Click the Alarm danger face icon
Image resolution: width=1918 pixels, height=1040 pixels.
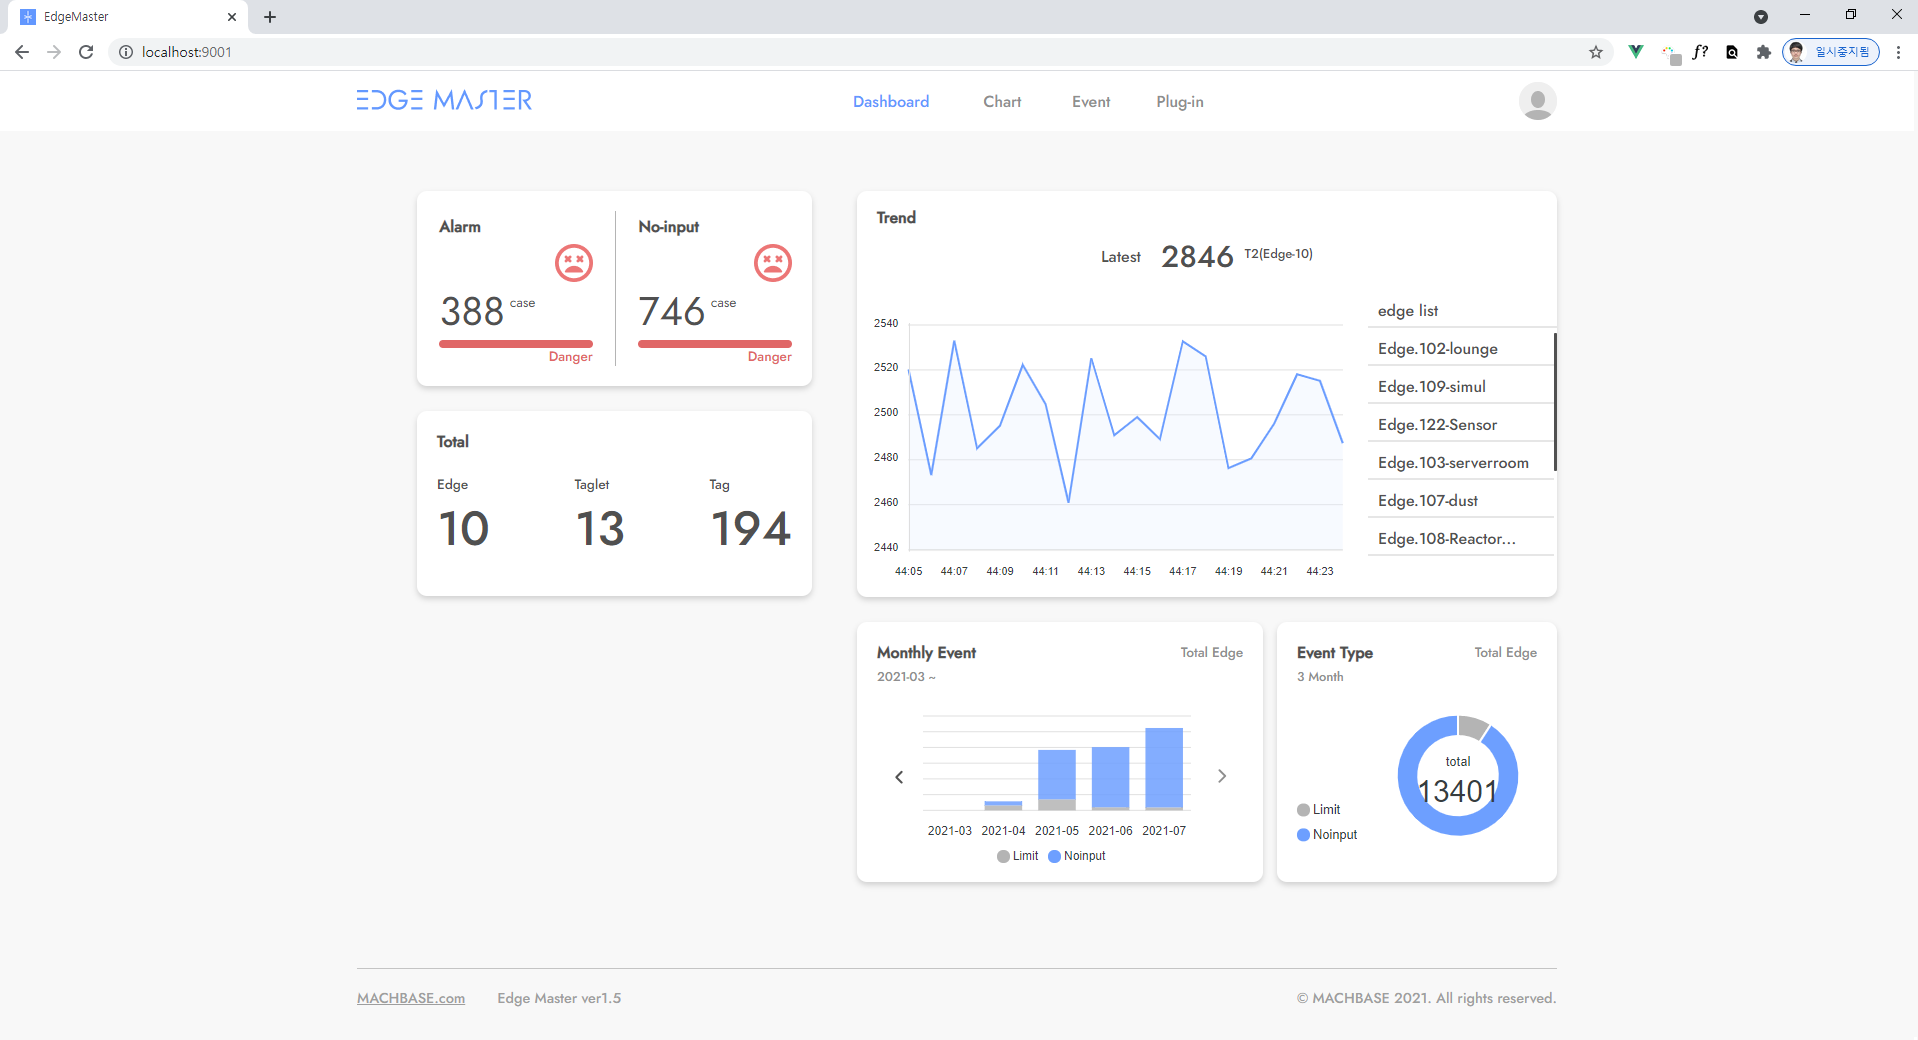574,263
